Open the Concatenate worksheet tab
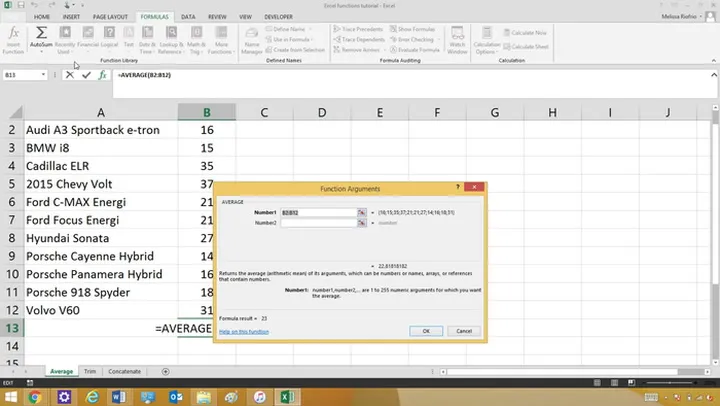This screenshot has width=720, height=406. [124, 371]
